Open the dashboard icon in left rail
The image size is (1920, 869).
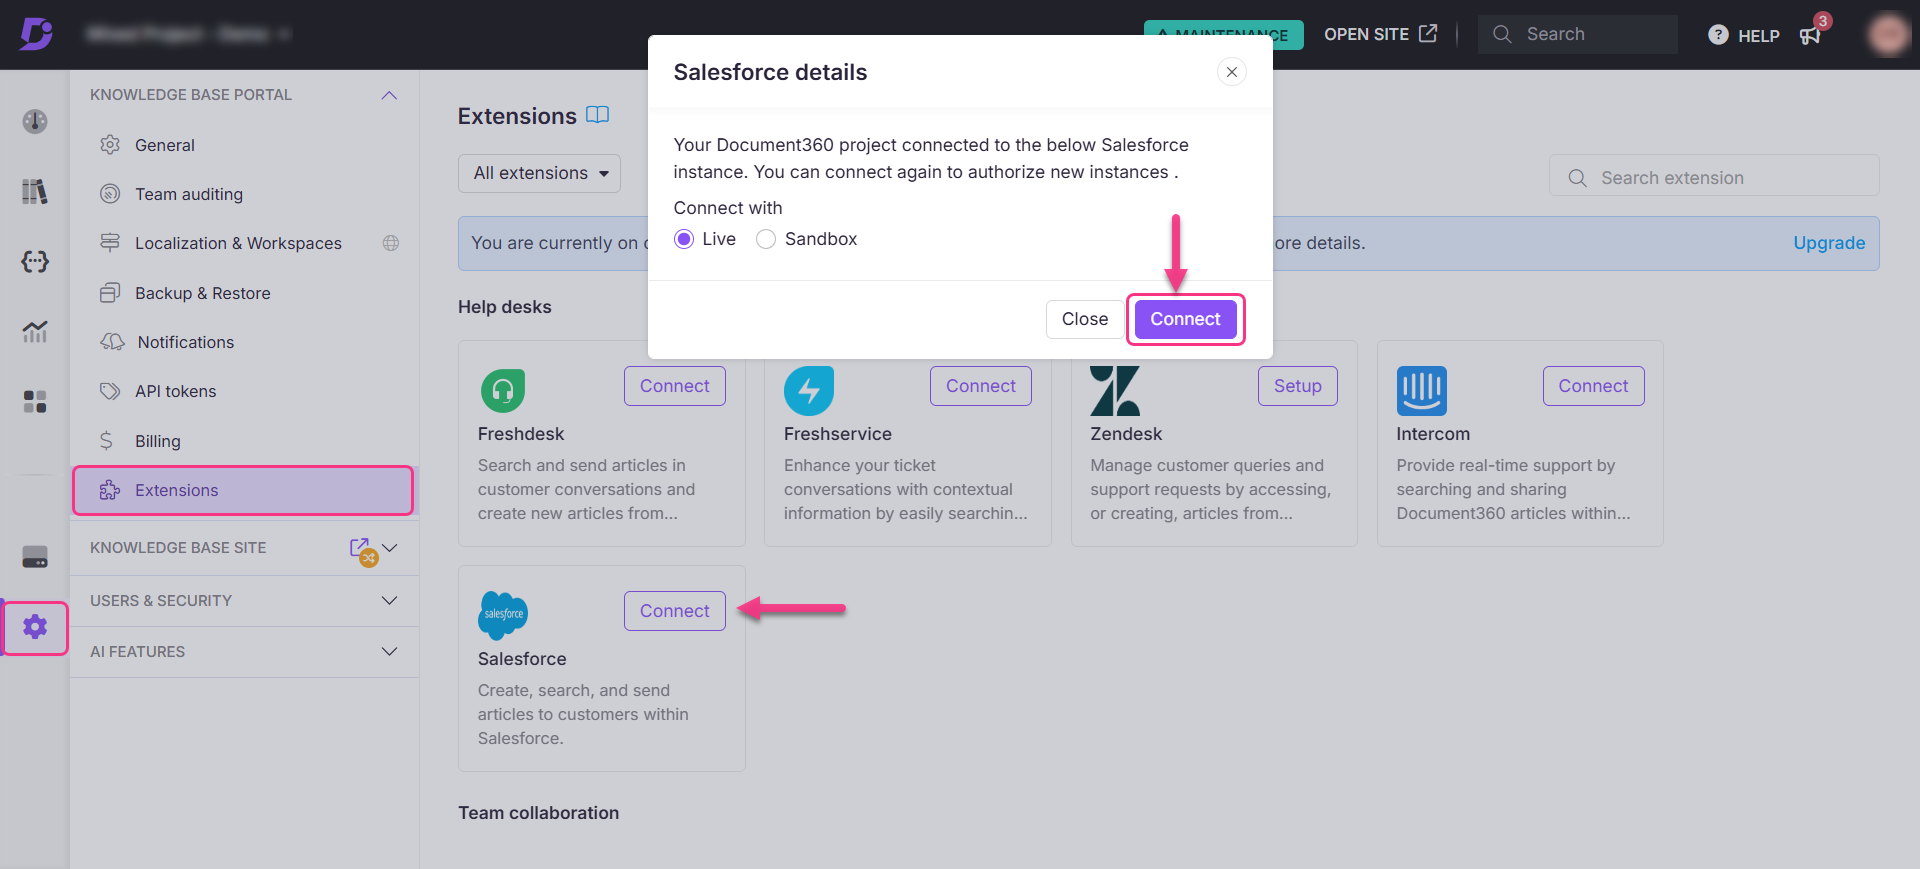(35, 121)
